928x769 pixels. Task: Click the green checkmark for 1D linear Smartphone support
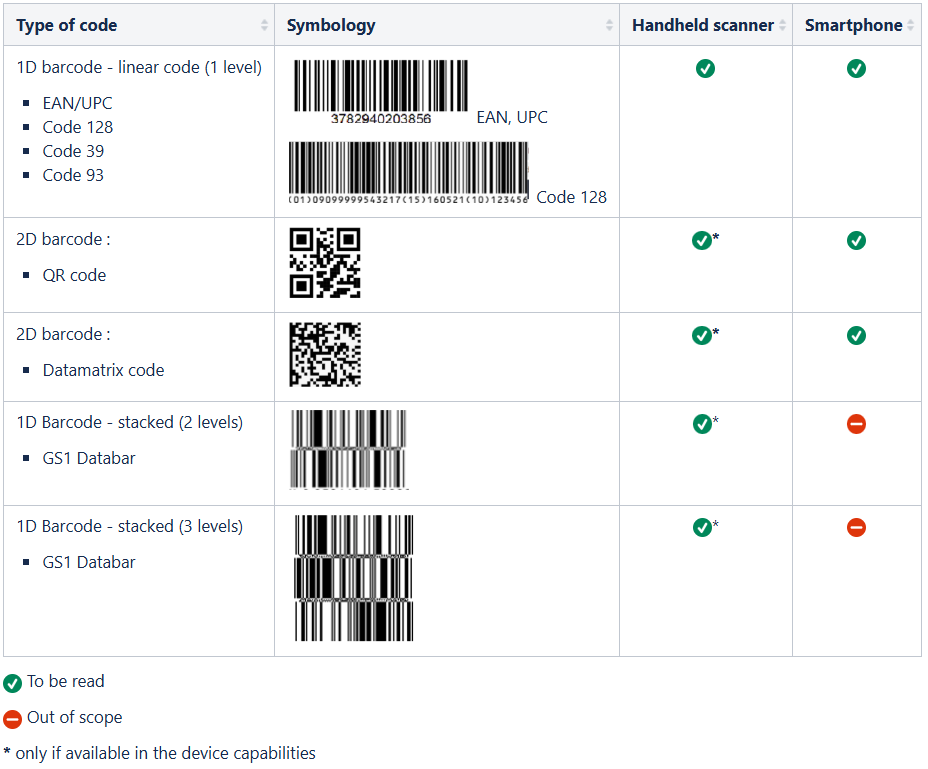tap(856, 69)
